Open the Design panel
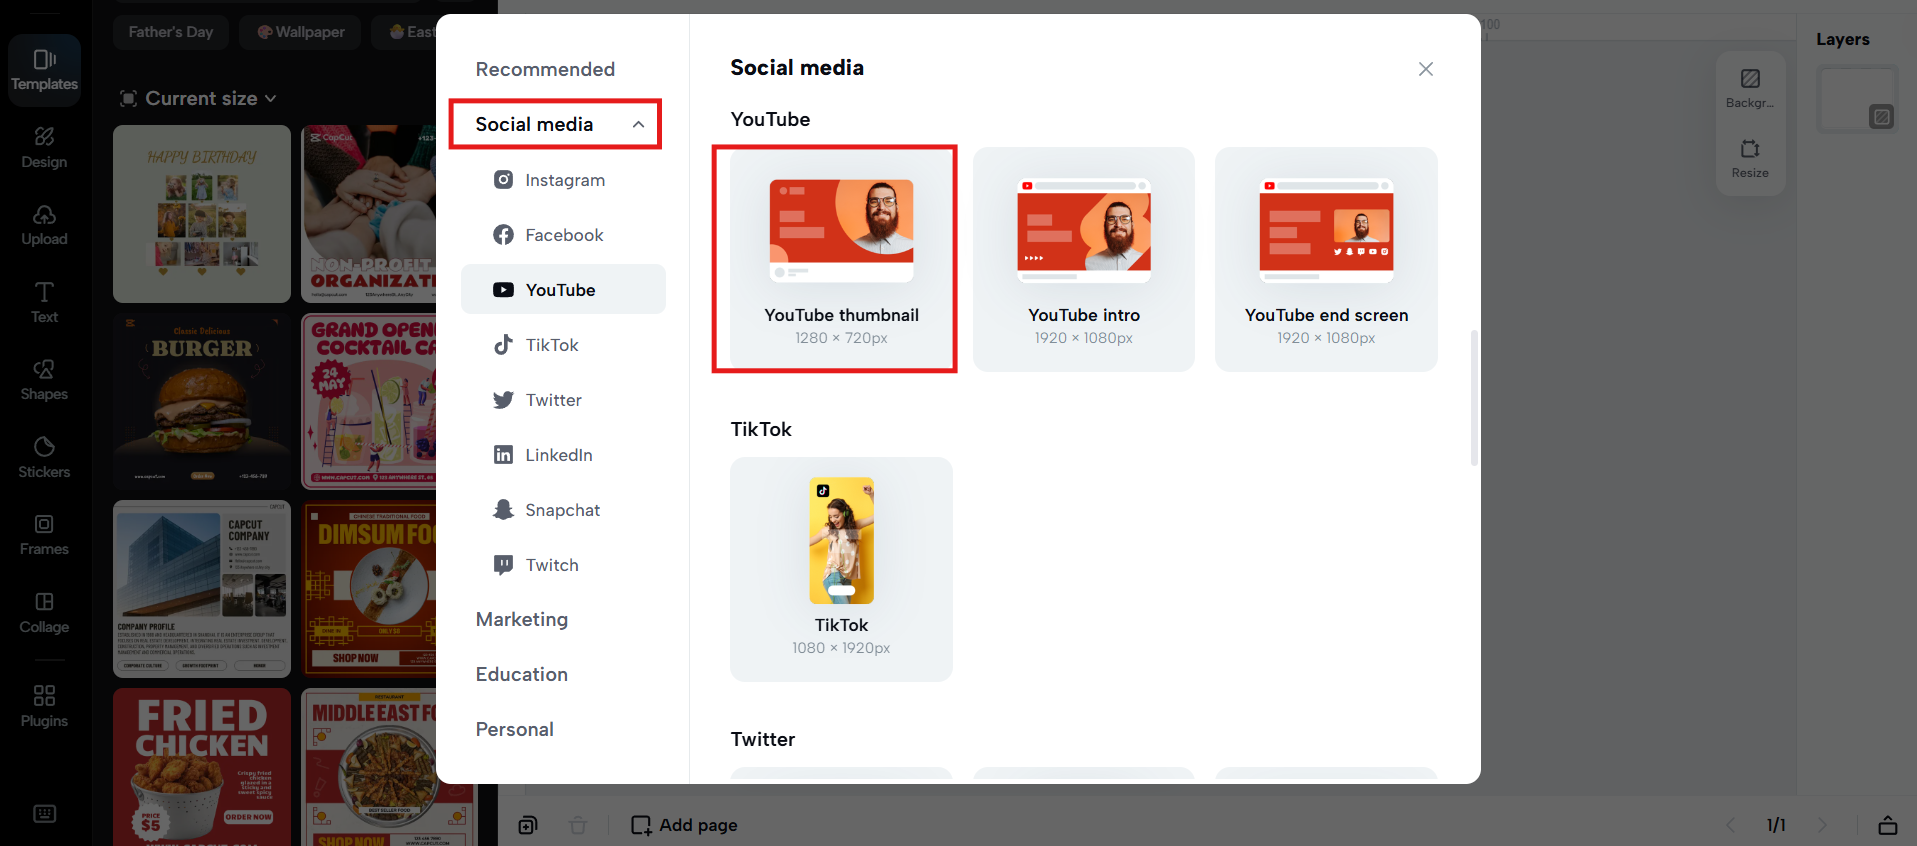The image size is (1917, 846). (x=44, y=148)
